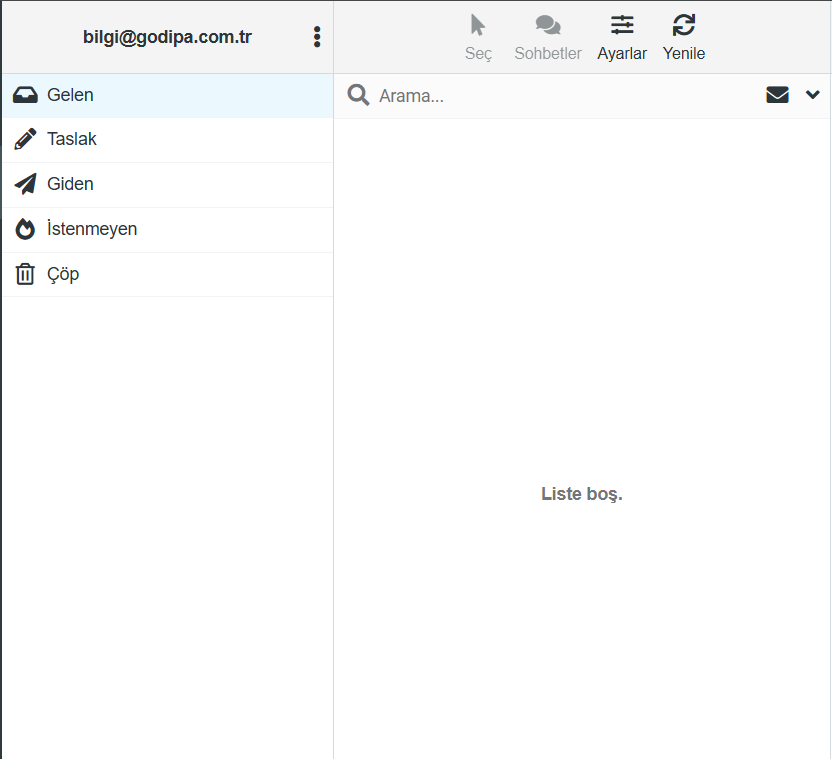Go to the Giden folder label
The width and height of the screenshot is (832, 759).
pyautogui.click(x=70, y=184)
